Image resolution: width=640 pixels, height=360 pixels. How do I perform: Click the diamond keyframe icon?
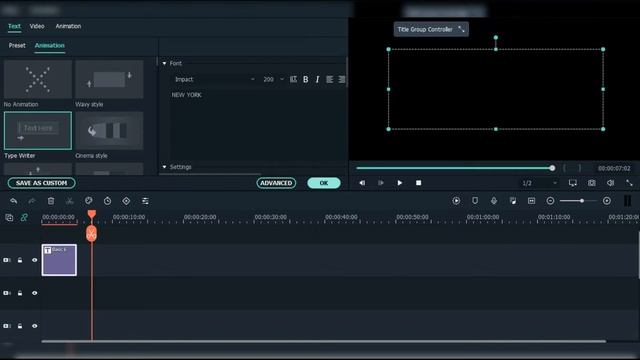click(x=126, y=201)
